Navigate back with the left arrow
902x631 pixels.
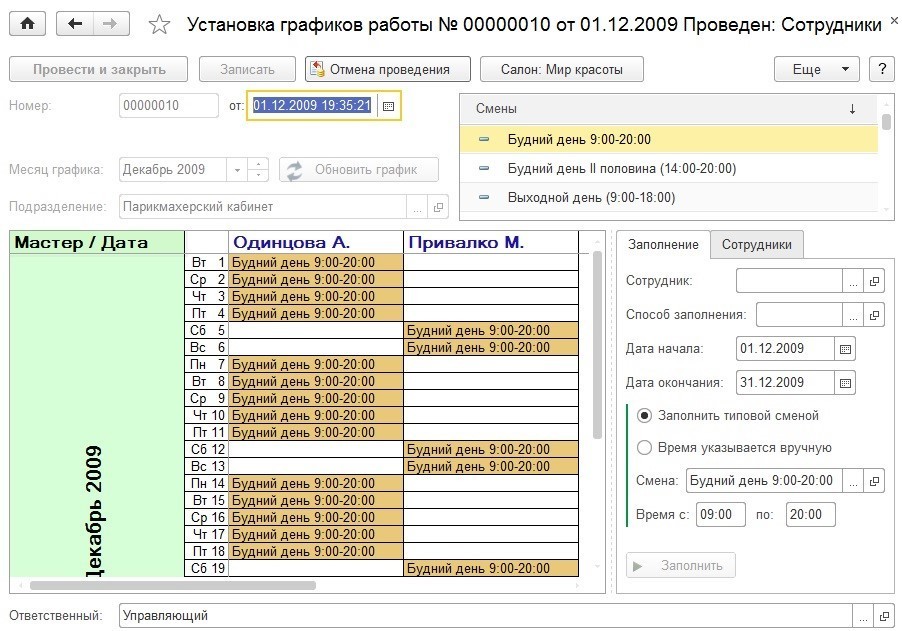75,24
